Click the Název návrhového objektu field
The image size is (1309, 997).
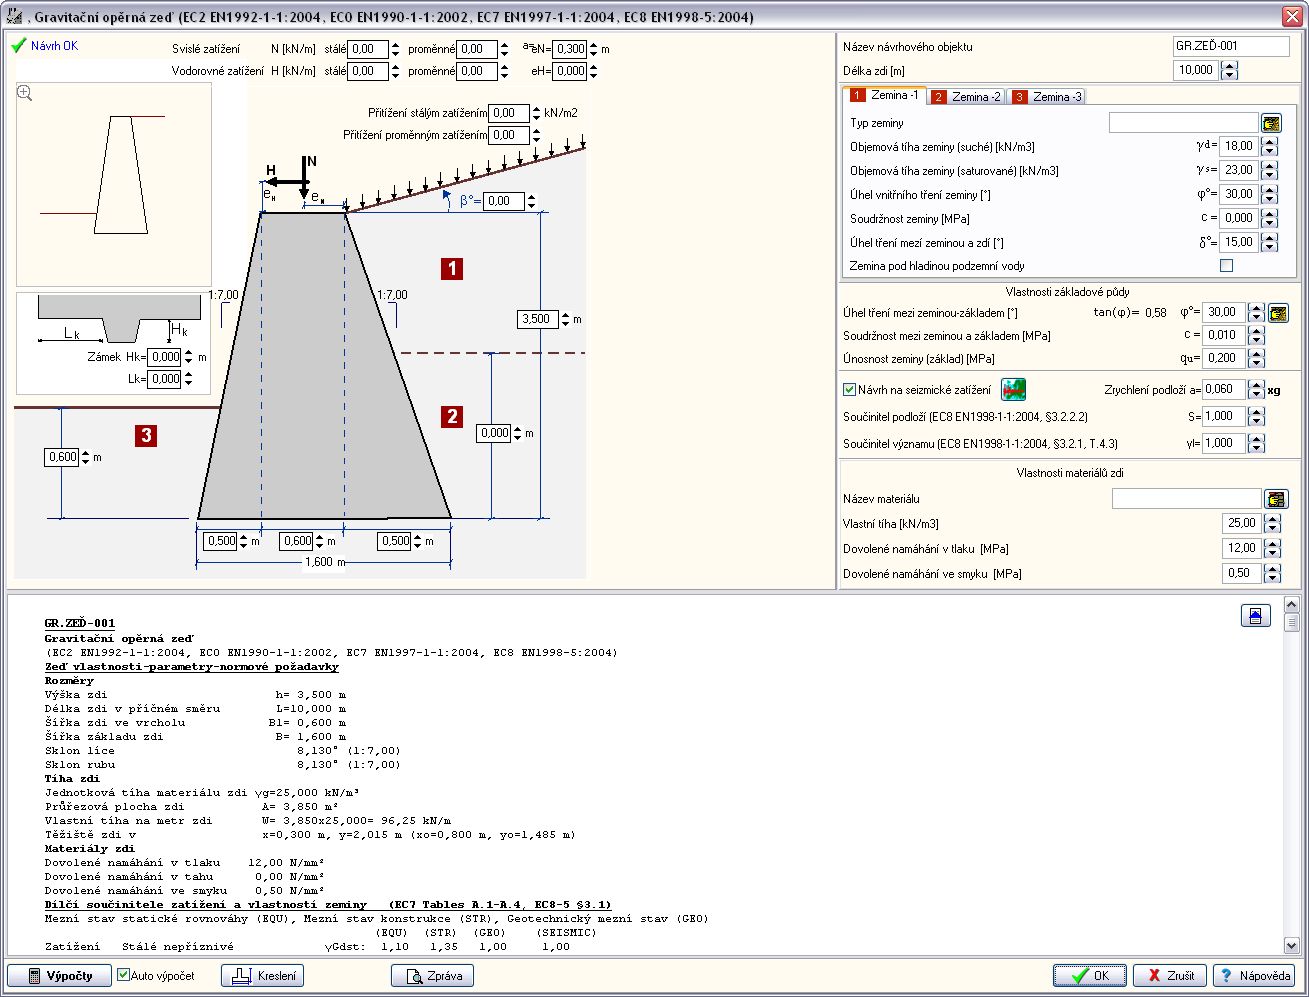1232,46
